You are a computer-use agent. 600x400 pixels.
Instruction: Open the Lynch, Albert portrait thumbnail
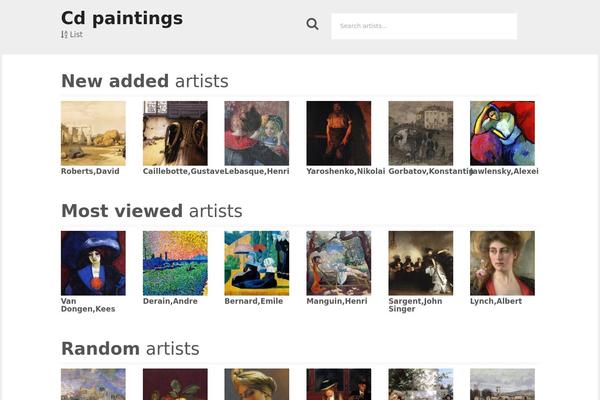click(502, 263)
